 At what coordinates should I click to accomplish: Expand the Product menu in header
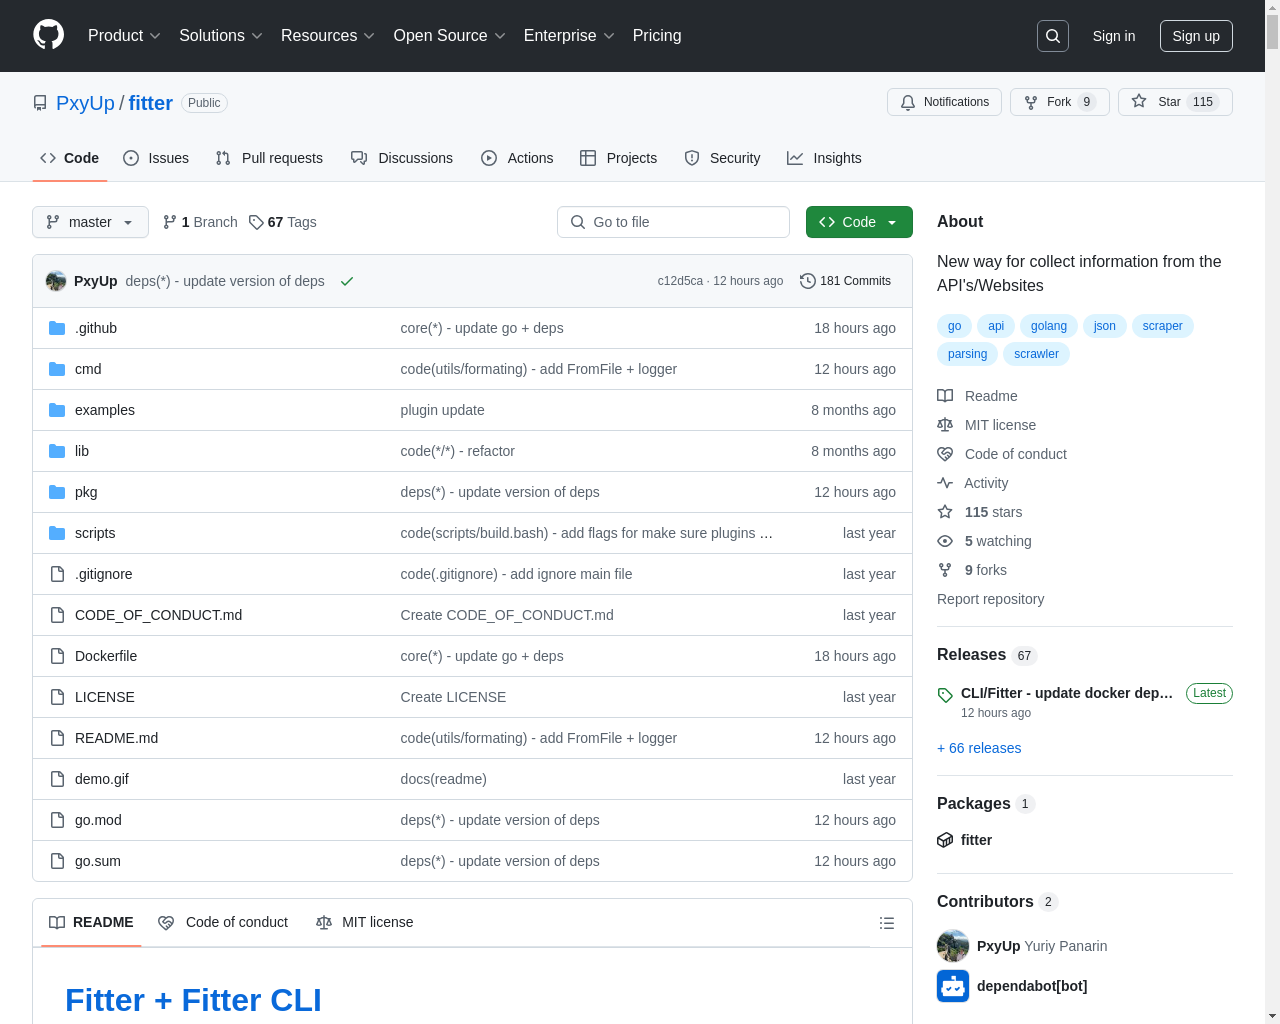(x=124, y=36)
